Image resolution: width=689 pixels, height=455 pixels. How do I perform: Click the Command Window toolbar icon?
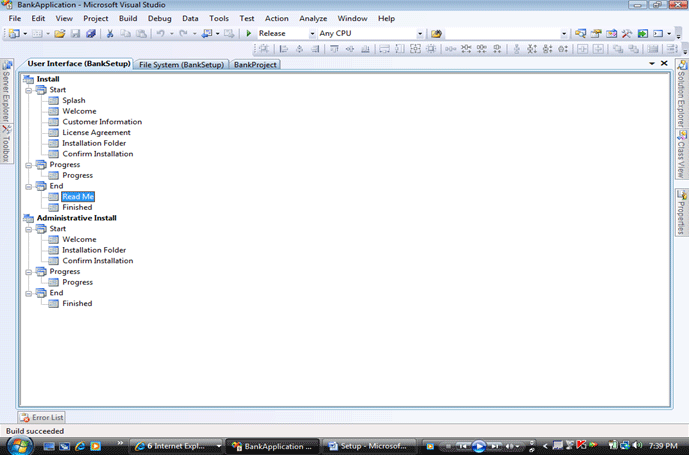click(x=658, y=33)
